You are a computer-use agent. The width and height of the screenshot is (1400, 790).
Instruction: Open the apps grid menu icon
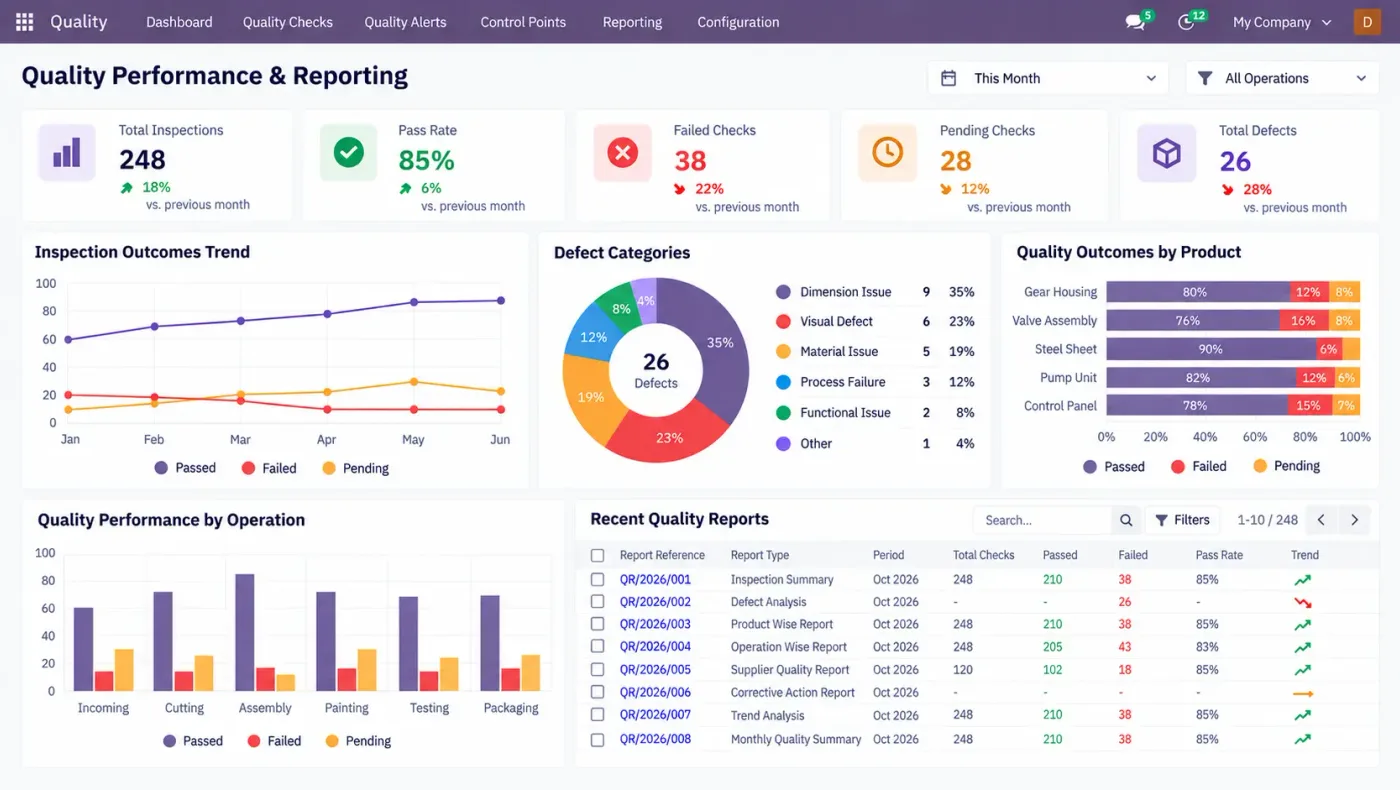pos(25,22)
